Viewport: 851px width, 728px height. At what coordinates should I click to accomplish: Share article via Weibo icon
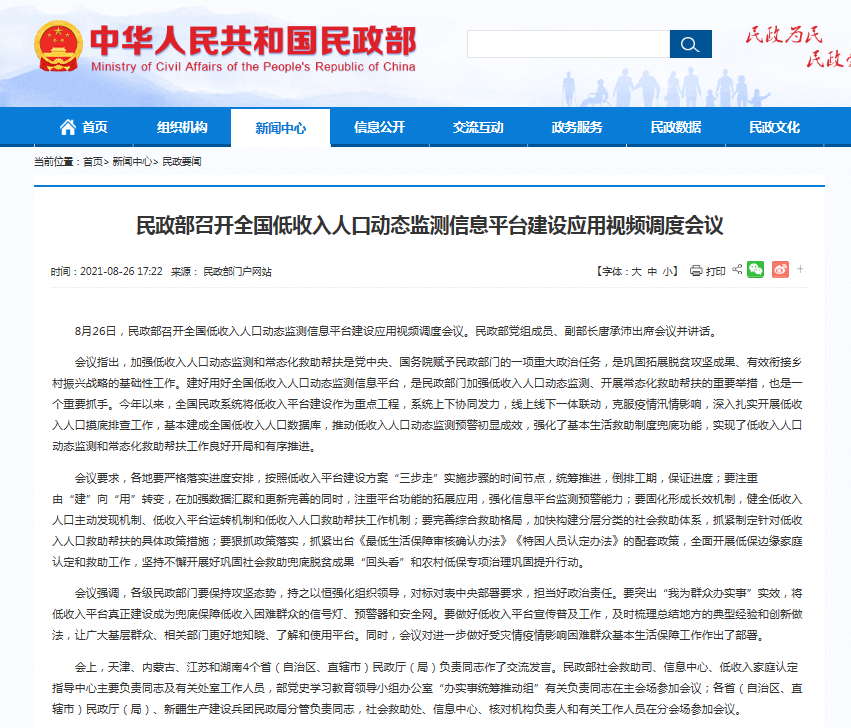coord(780,270)
